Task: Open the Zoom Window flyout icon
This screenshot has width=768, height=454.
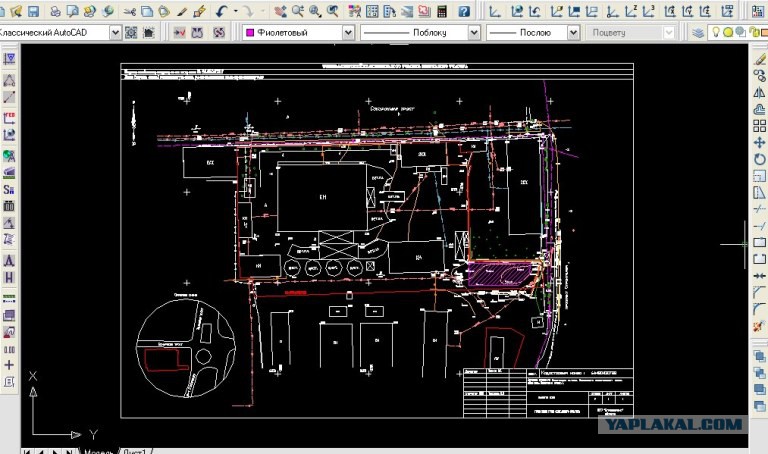Action: pyautogui.click(x=315, y=11)
